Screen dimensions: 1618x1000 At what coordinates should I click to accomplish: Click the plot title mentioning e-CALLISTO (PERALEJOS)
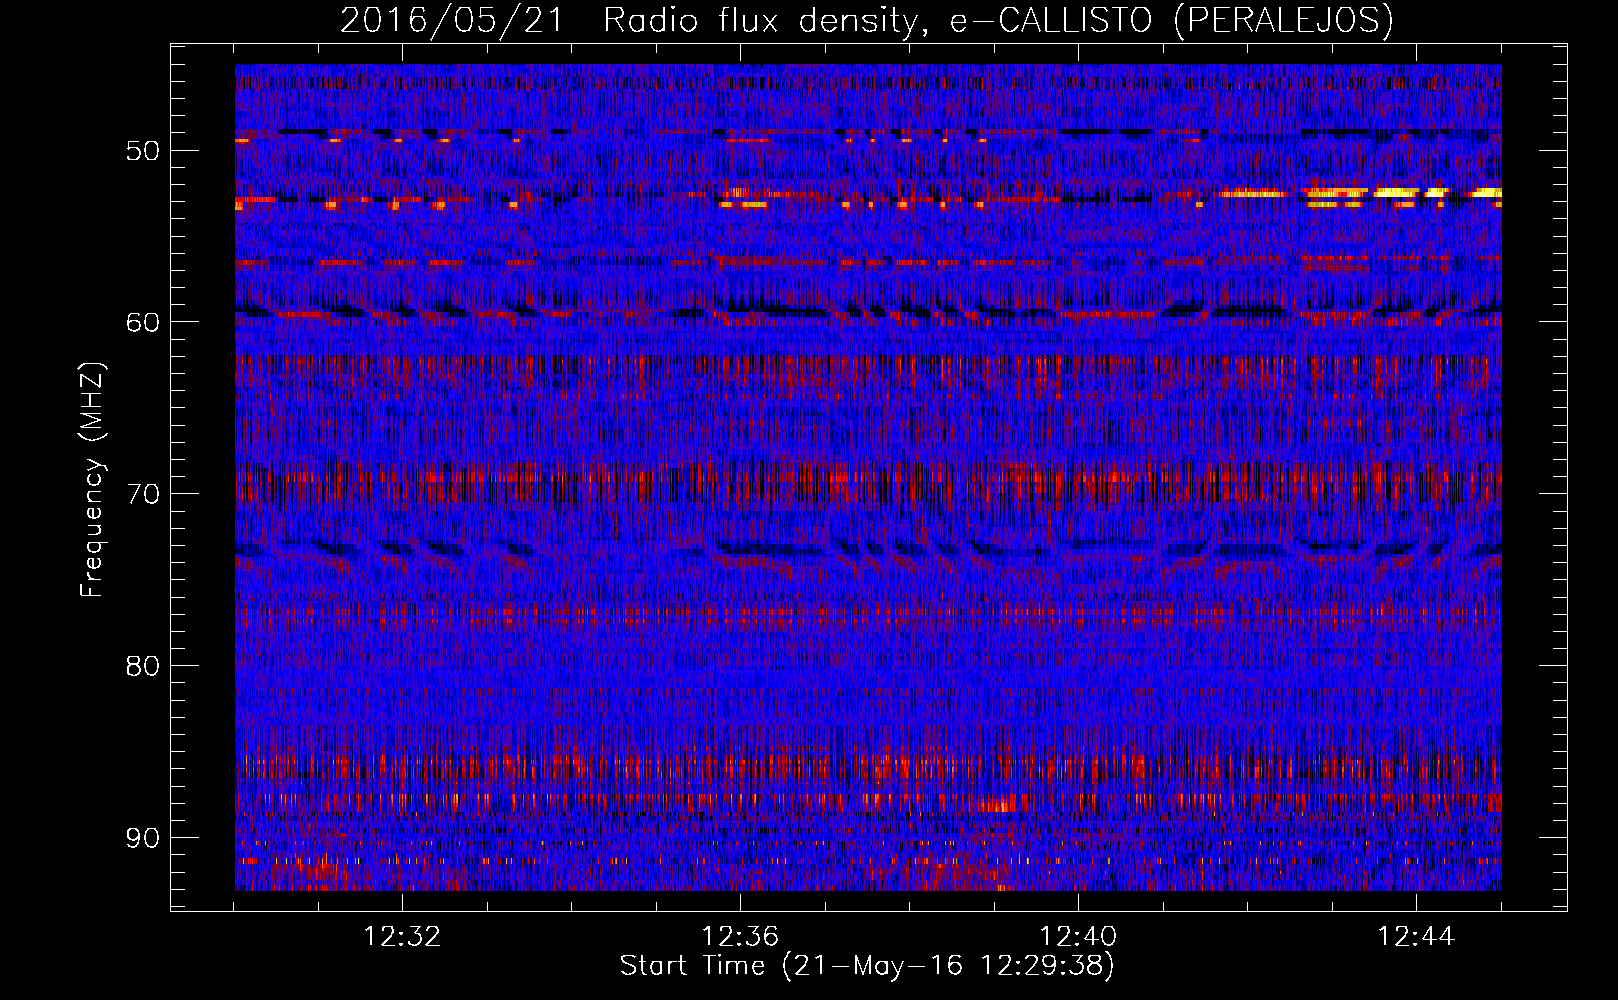click(866, 20)
